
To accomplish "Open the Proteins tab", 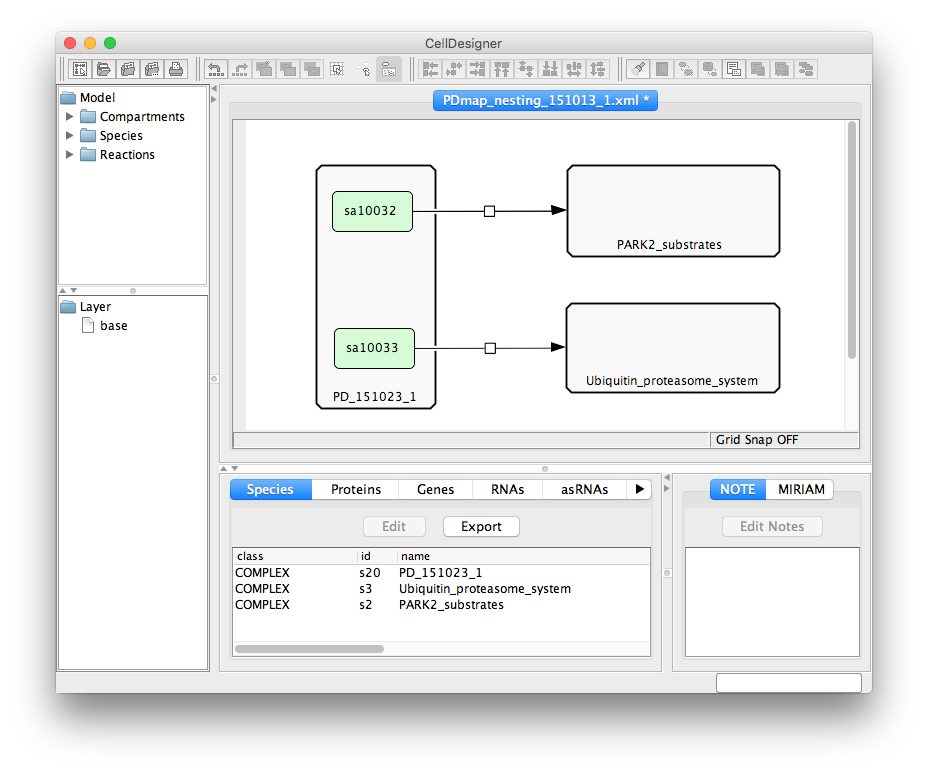I will point(356,489).
